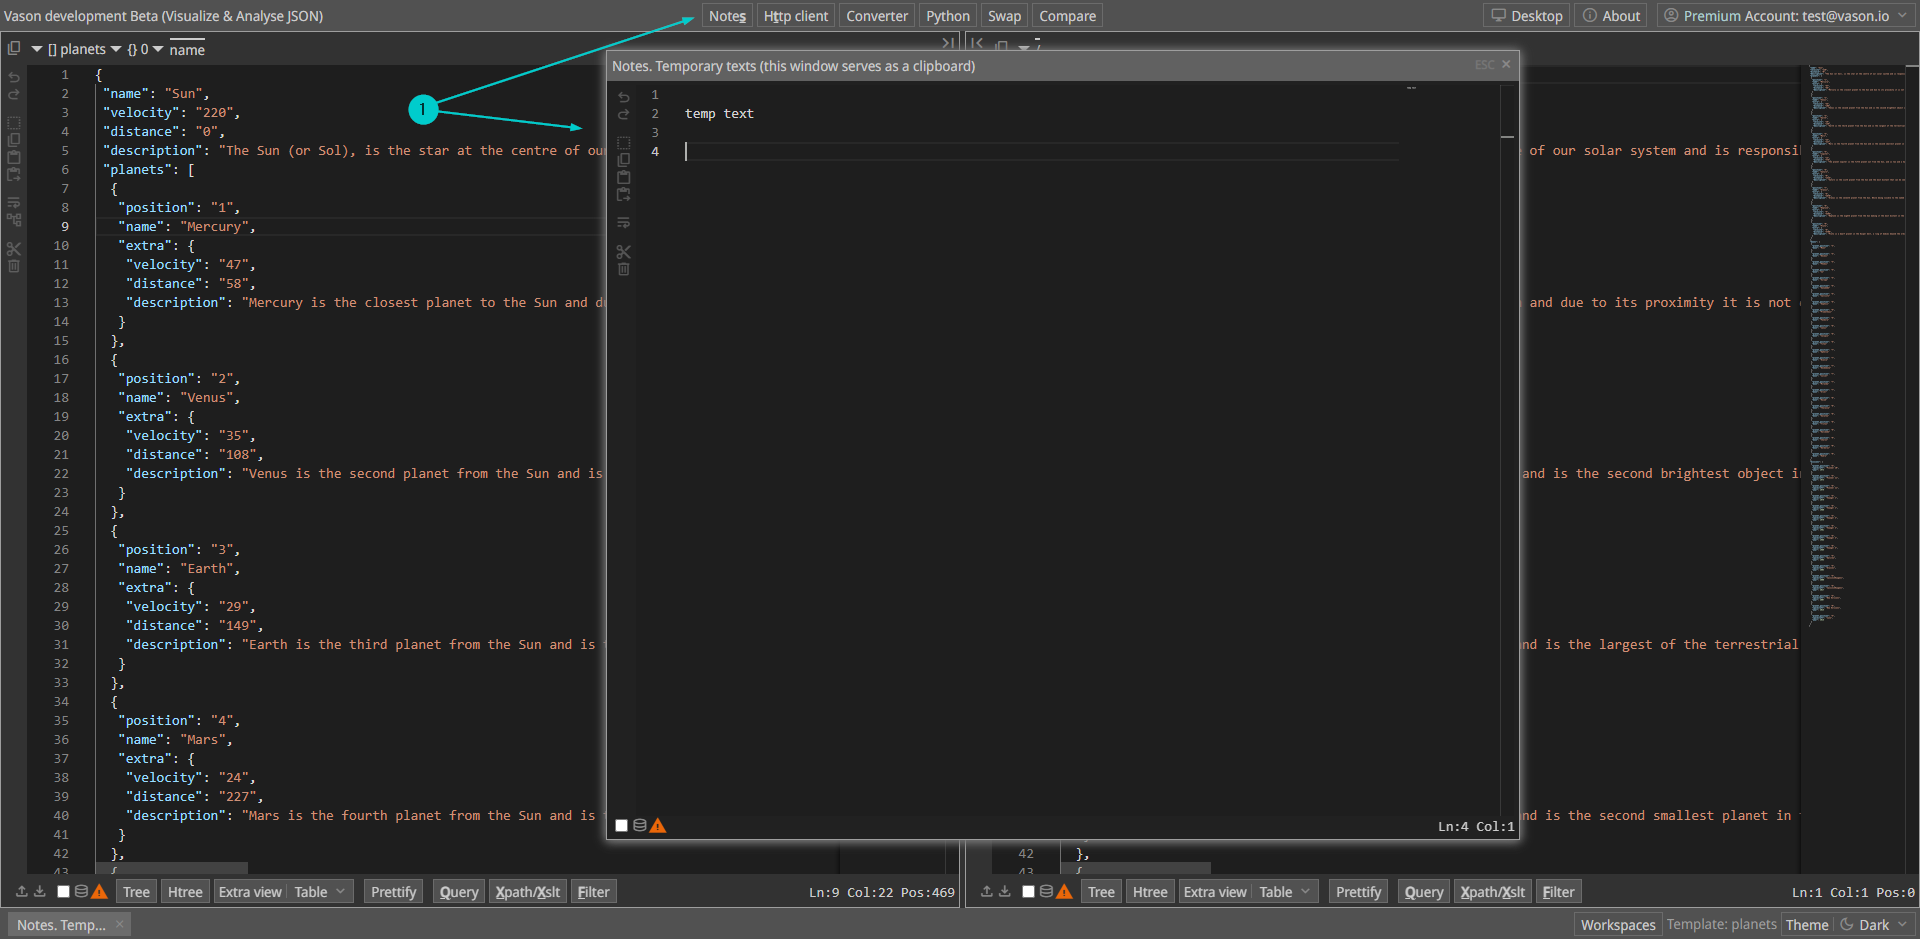Open Table dropdown in right editor bar

pyautogui.click(x=1285, y=892)
